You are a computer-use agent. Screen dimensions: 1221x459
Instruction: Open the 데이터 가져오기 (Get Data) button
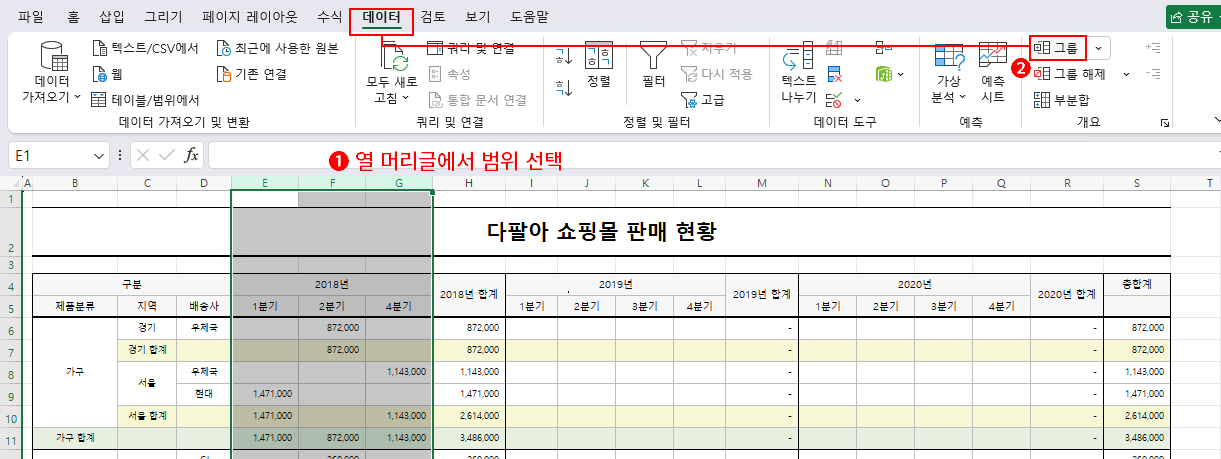coord(51,73)
